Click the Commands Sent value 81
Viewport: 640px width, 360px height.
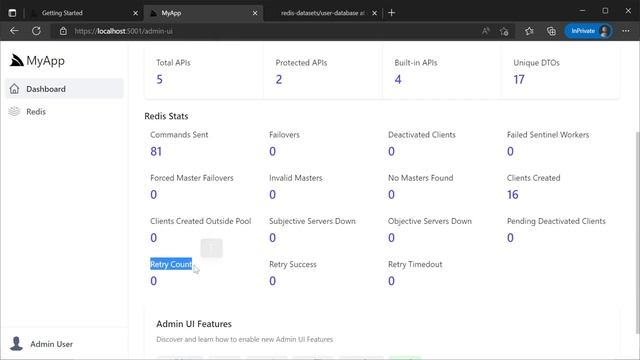point(156,151)
